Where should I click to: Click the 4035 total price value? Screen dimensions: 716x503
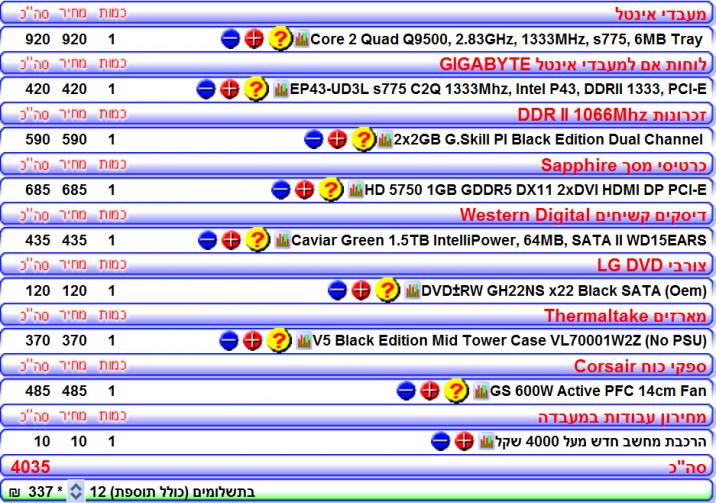(27, 466)
